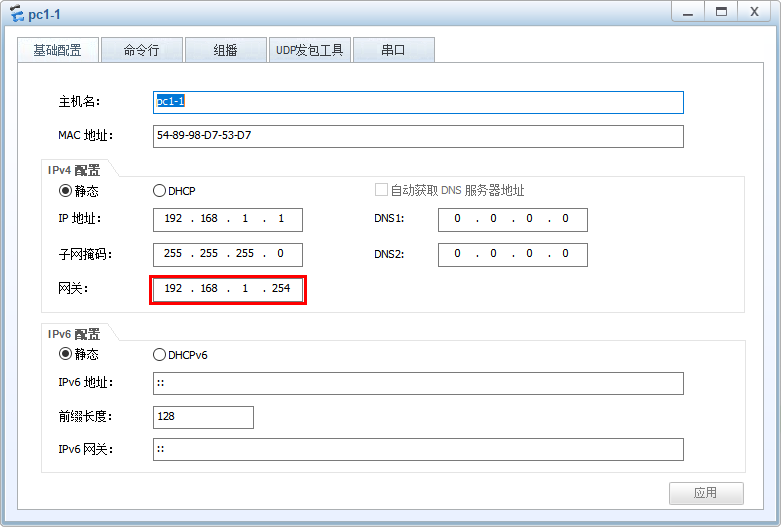Click the 子网掩码 label

pyautogui.click(x=85, y=255)
